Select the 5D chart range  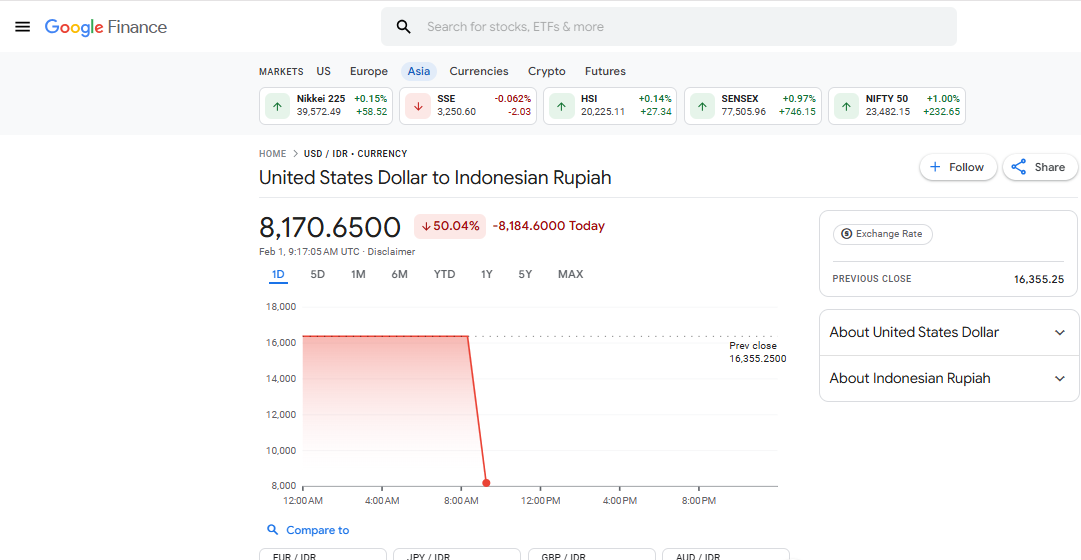click(x=317, y=274)
